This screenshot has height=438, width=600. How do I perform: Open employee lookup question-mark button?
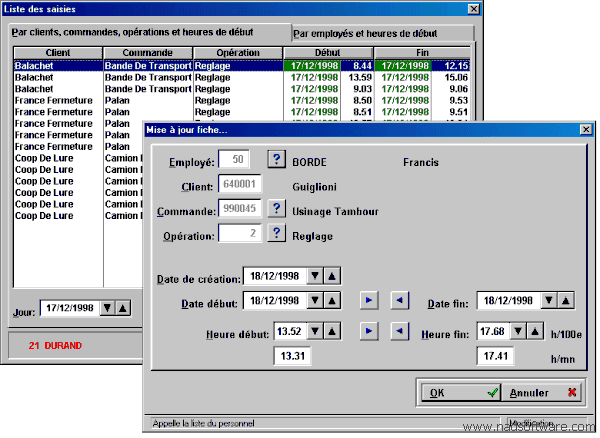[x=277, y=159]
